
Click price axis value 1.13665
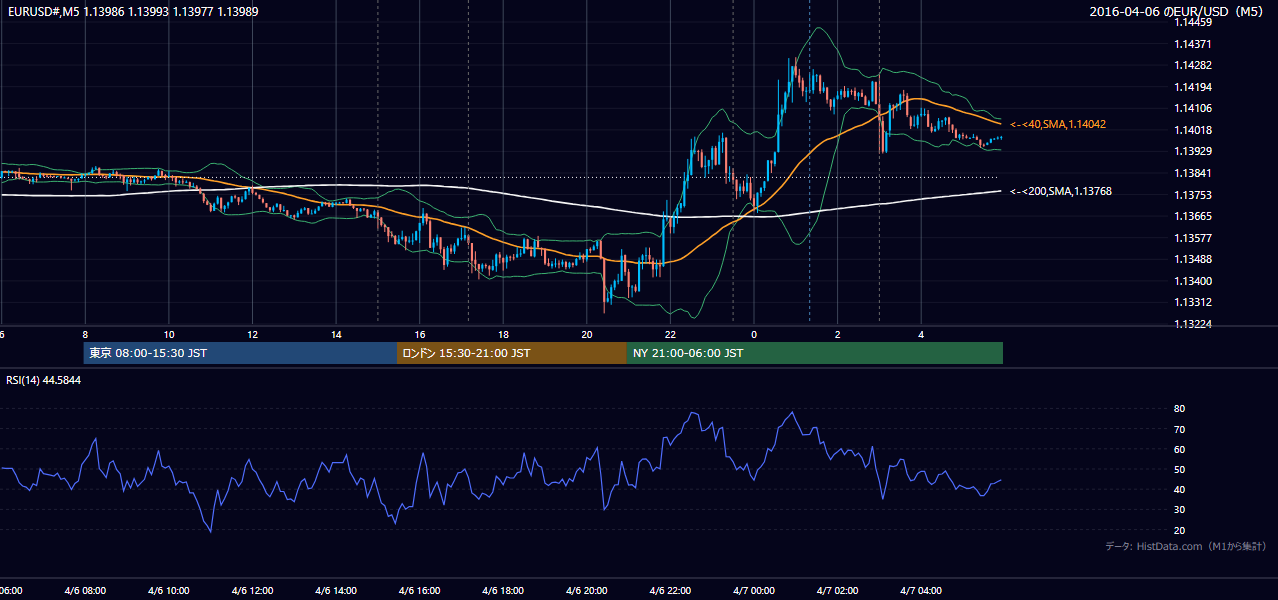1192,216
